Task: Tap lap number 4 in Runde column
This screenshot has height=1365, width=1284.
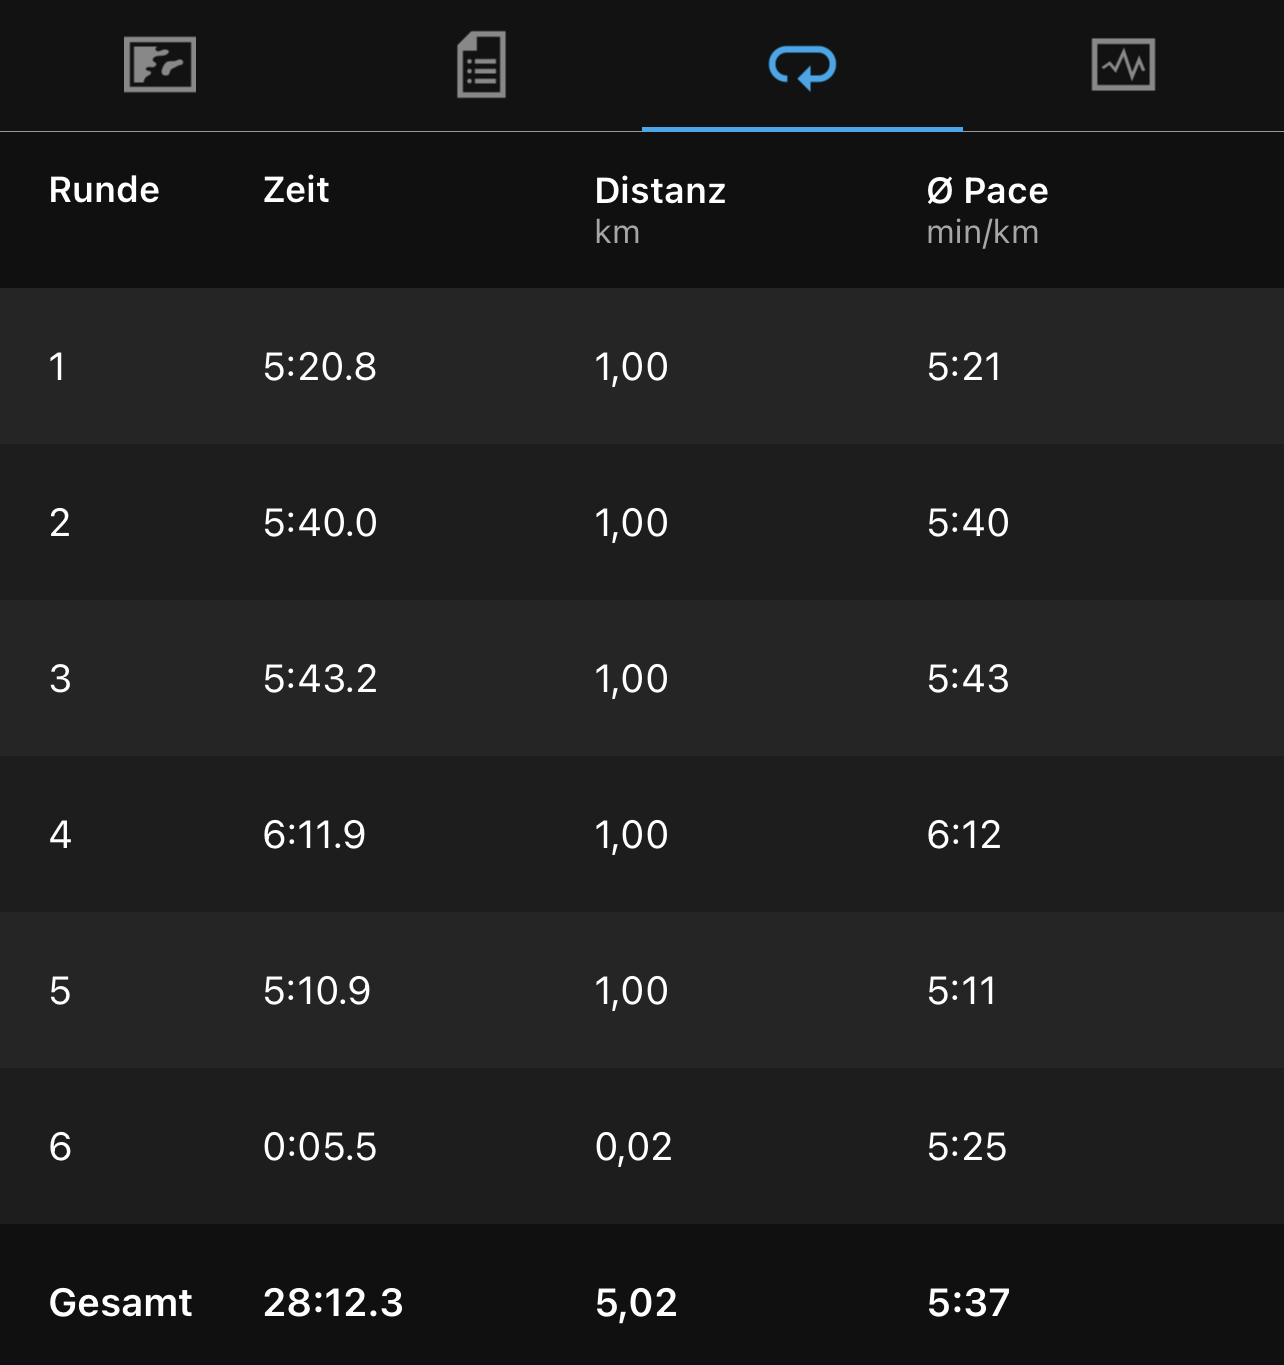Action: point(60,835)
